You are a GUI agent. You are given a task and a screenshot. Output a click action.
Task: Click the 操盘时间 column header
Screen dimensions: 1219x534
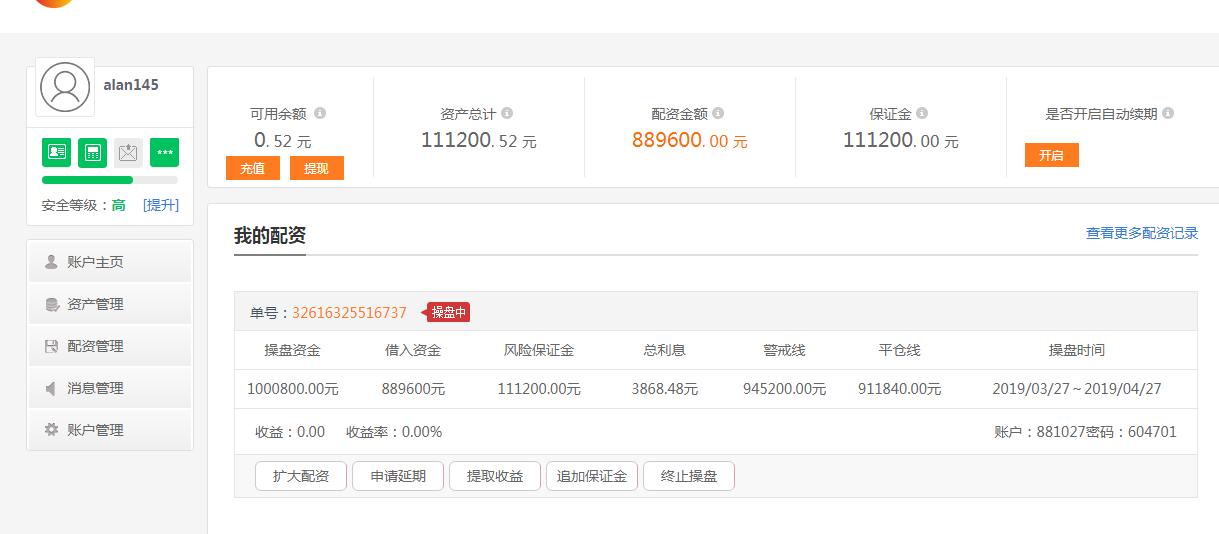click(x=1077, y=350)
